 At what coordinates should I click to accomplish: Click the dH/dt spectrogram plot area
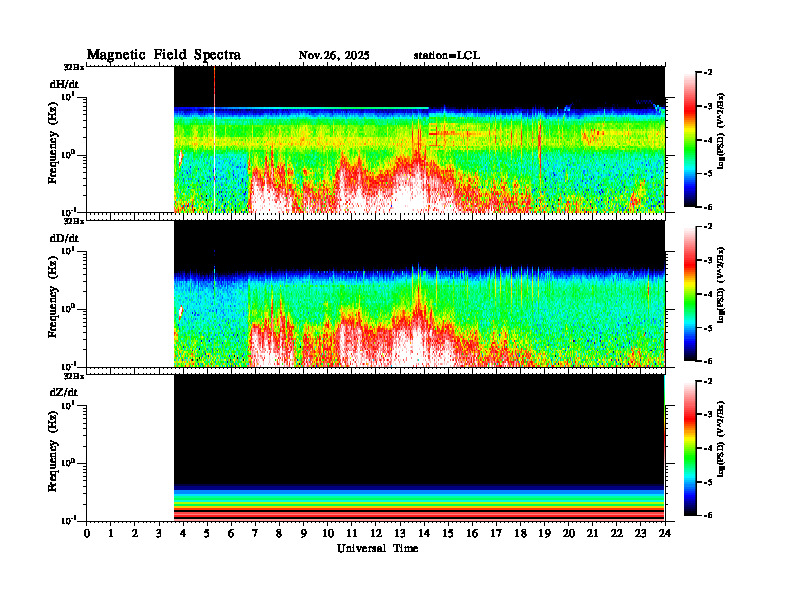click(376, 139)
